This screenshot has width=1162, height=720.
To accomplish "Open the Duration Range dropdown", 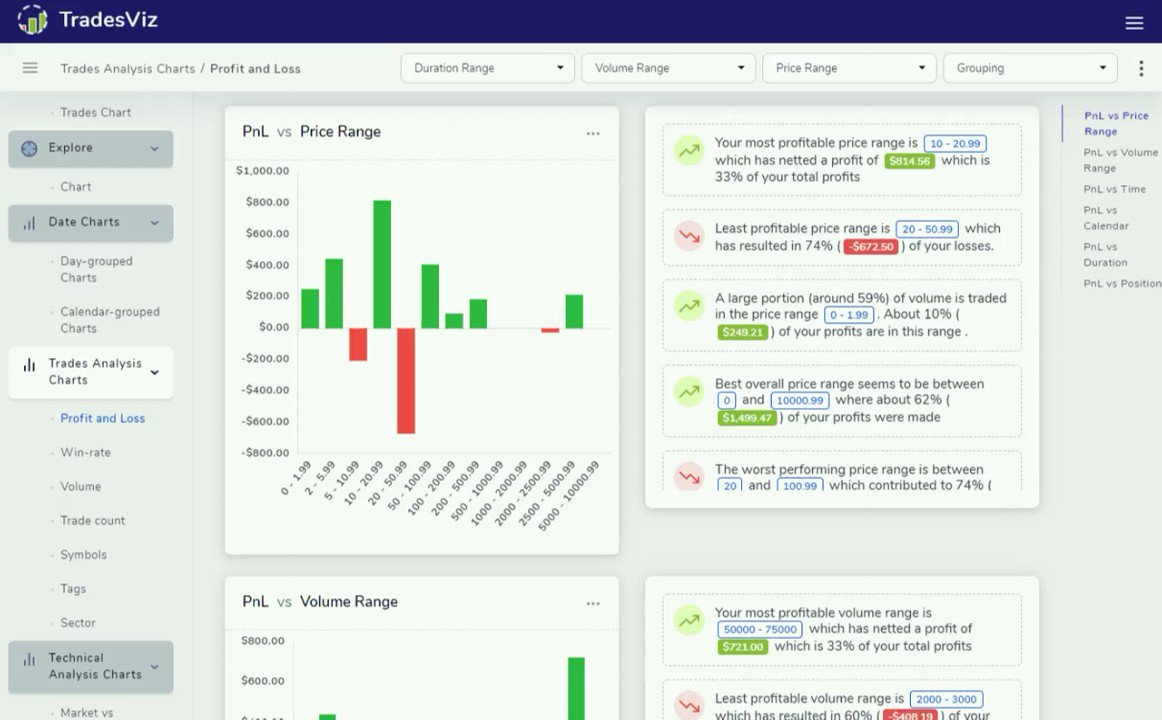I will coord(488,68).
